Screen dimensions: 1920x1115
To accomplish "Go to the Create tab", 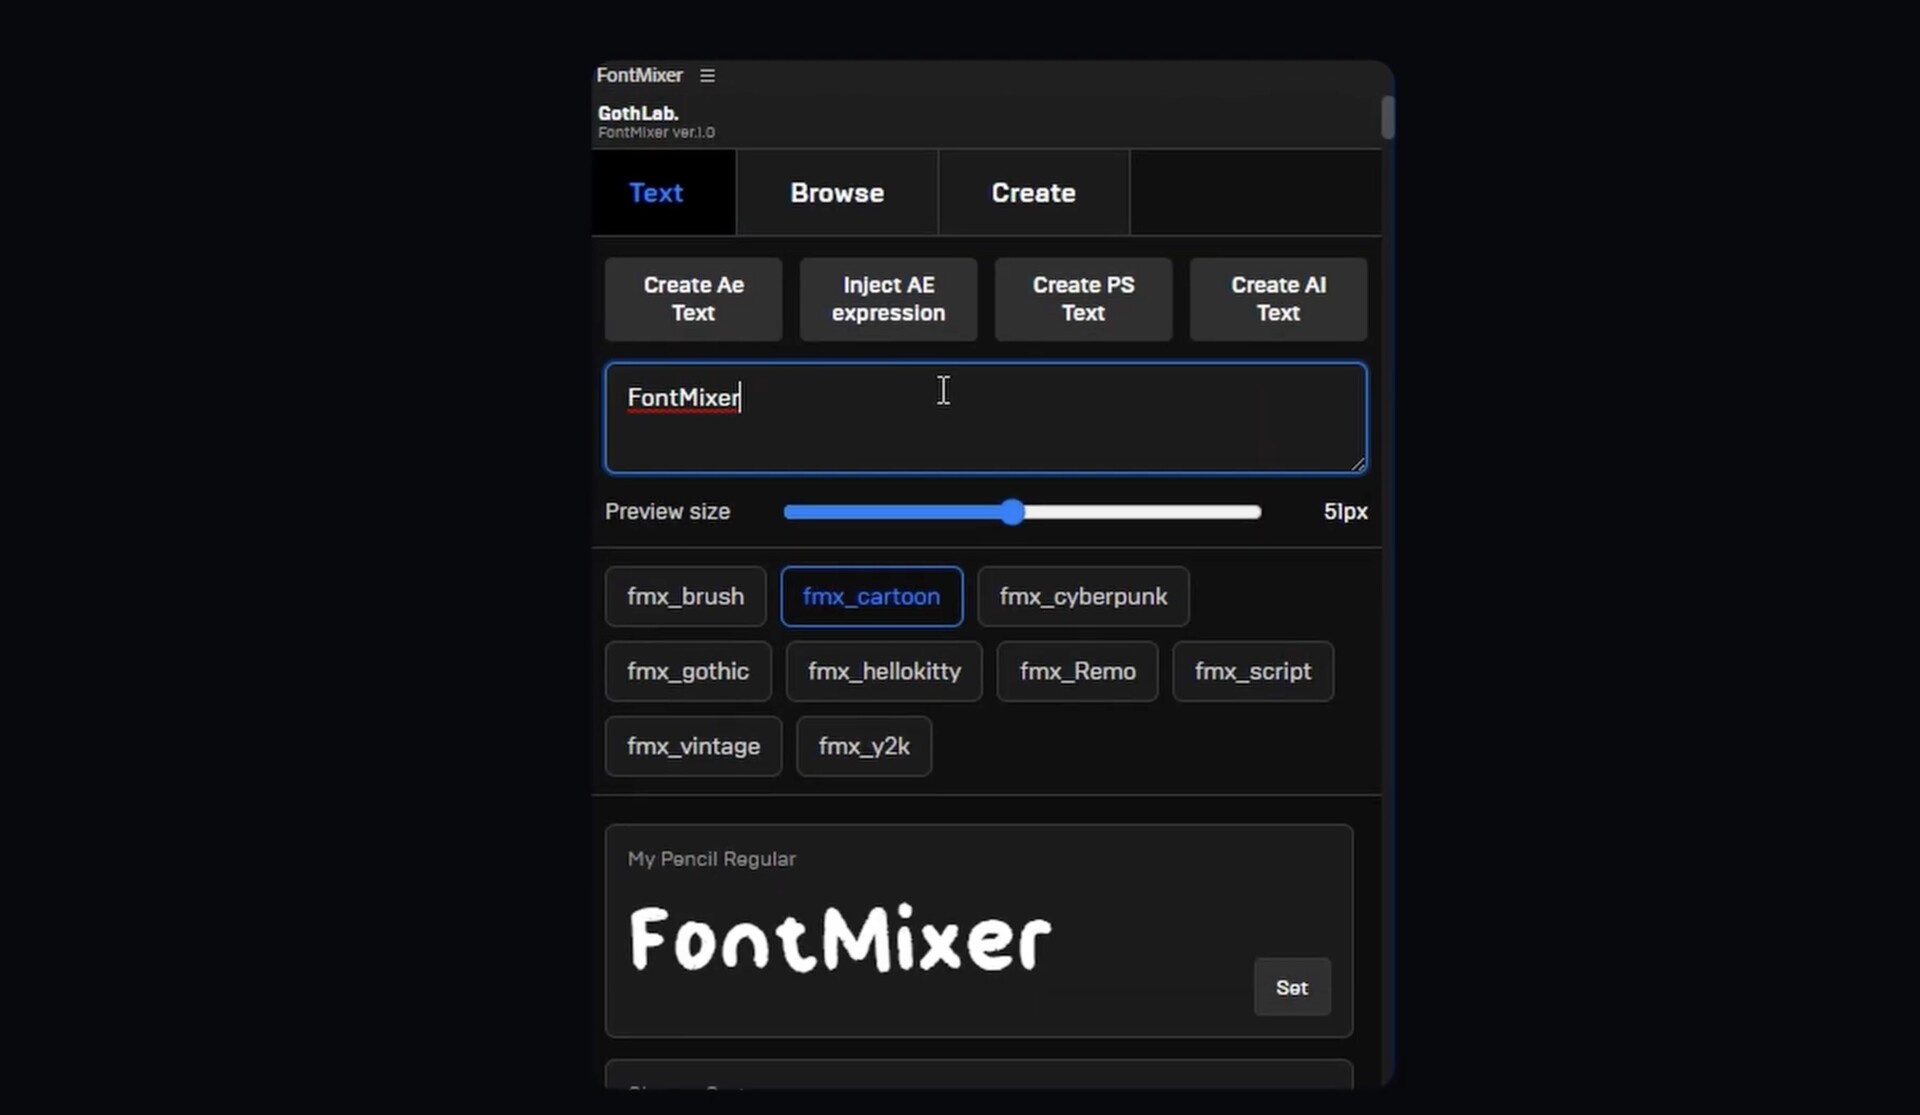I will click(1033, 193).
